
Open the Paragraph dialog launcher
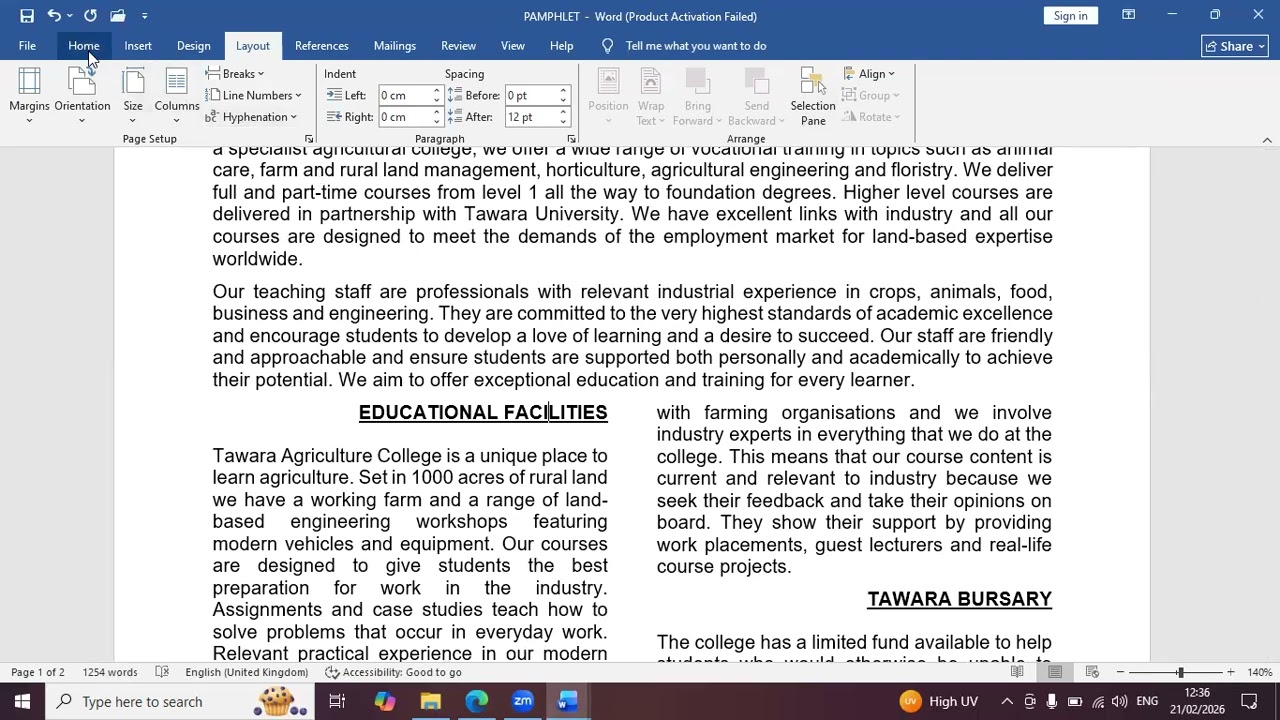(x=571, y=139)
